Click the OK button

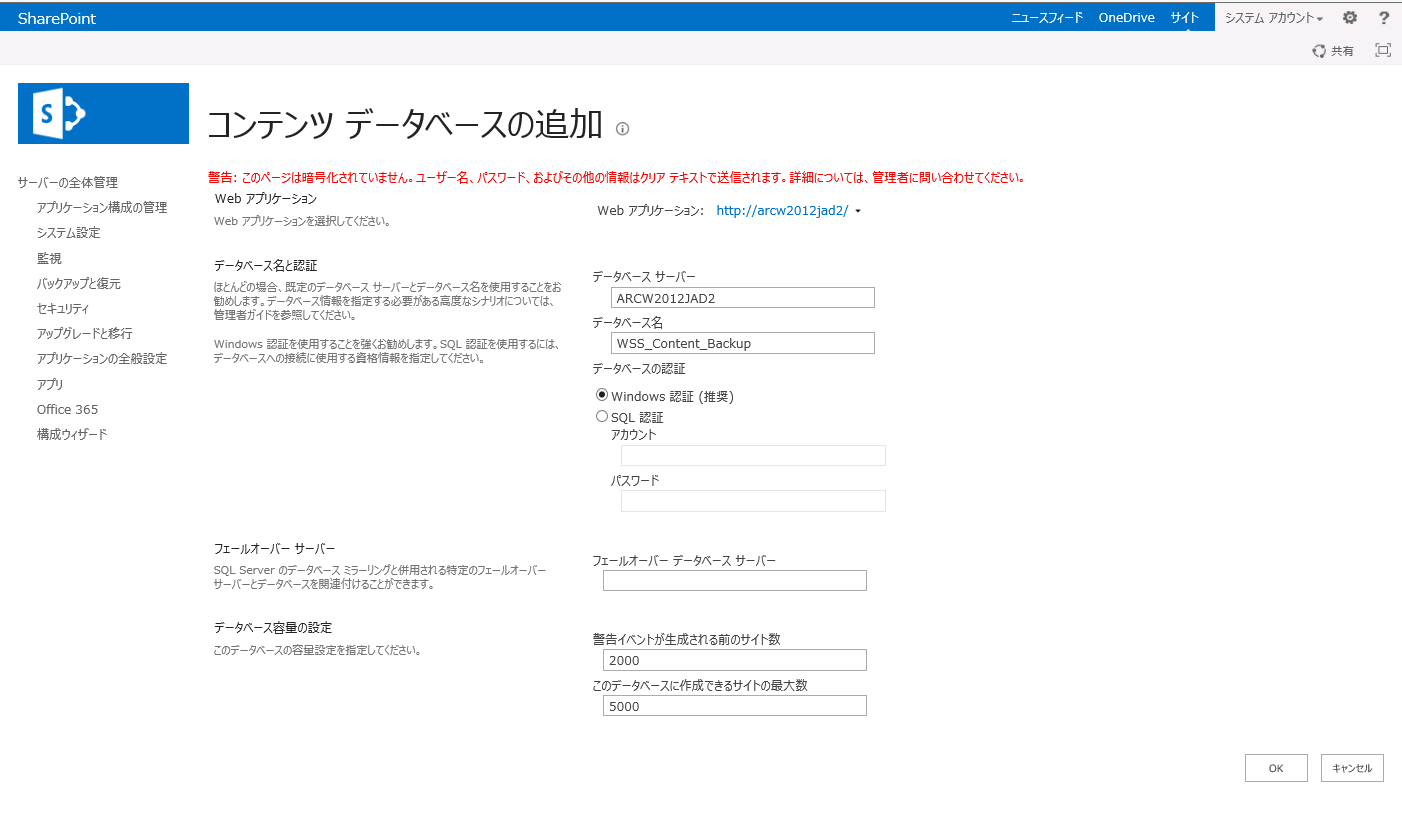click(x=1276, y=768)
